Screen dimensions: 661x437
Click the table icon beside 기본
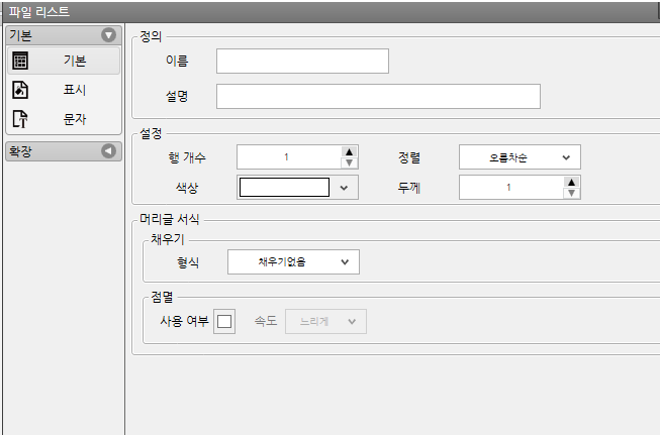[x=20, y=60]
